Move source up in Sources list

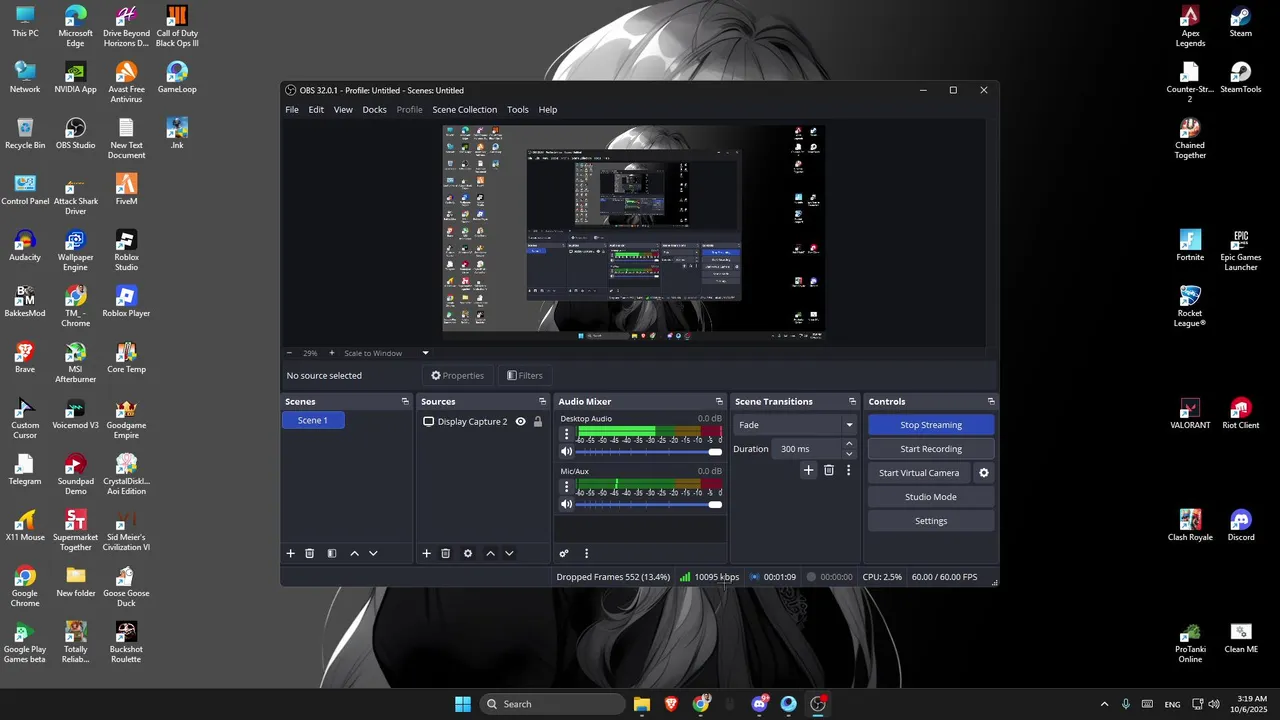pos(490,553)
